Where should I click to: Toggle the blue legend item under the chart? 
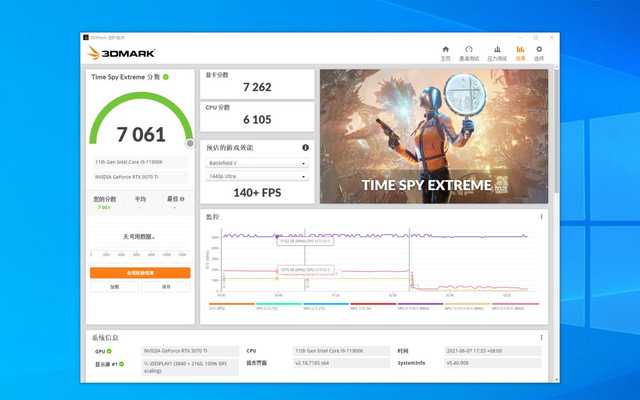click(x=326, y=306)
